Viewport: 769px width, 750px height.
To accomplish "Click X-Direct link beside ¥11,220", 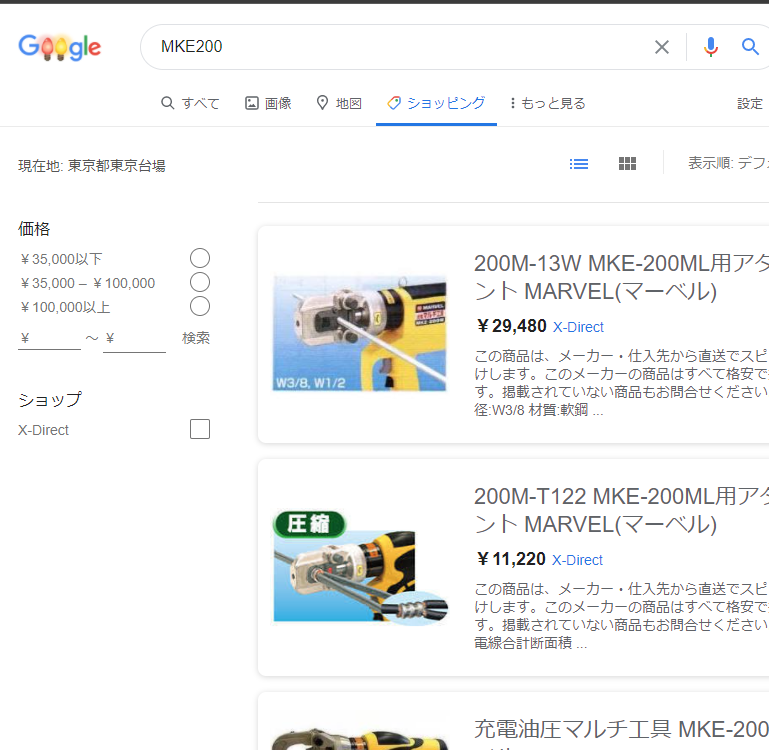I will pos(577,560).
